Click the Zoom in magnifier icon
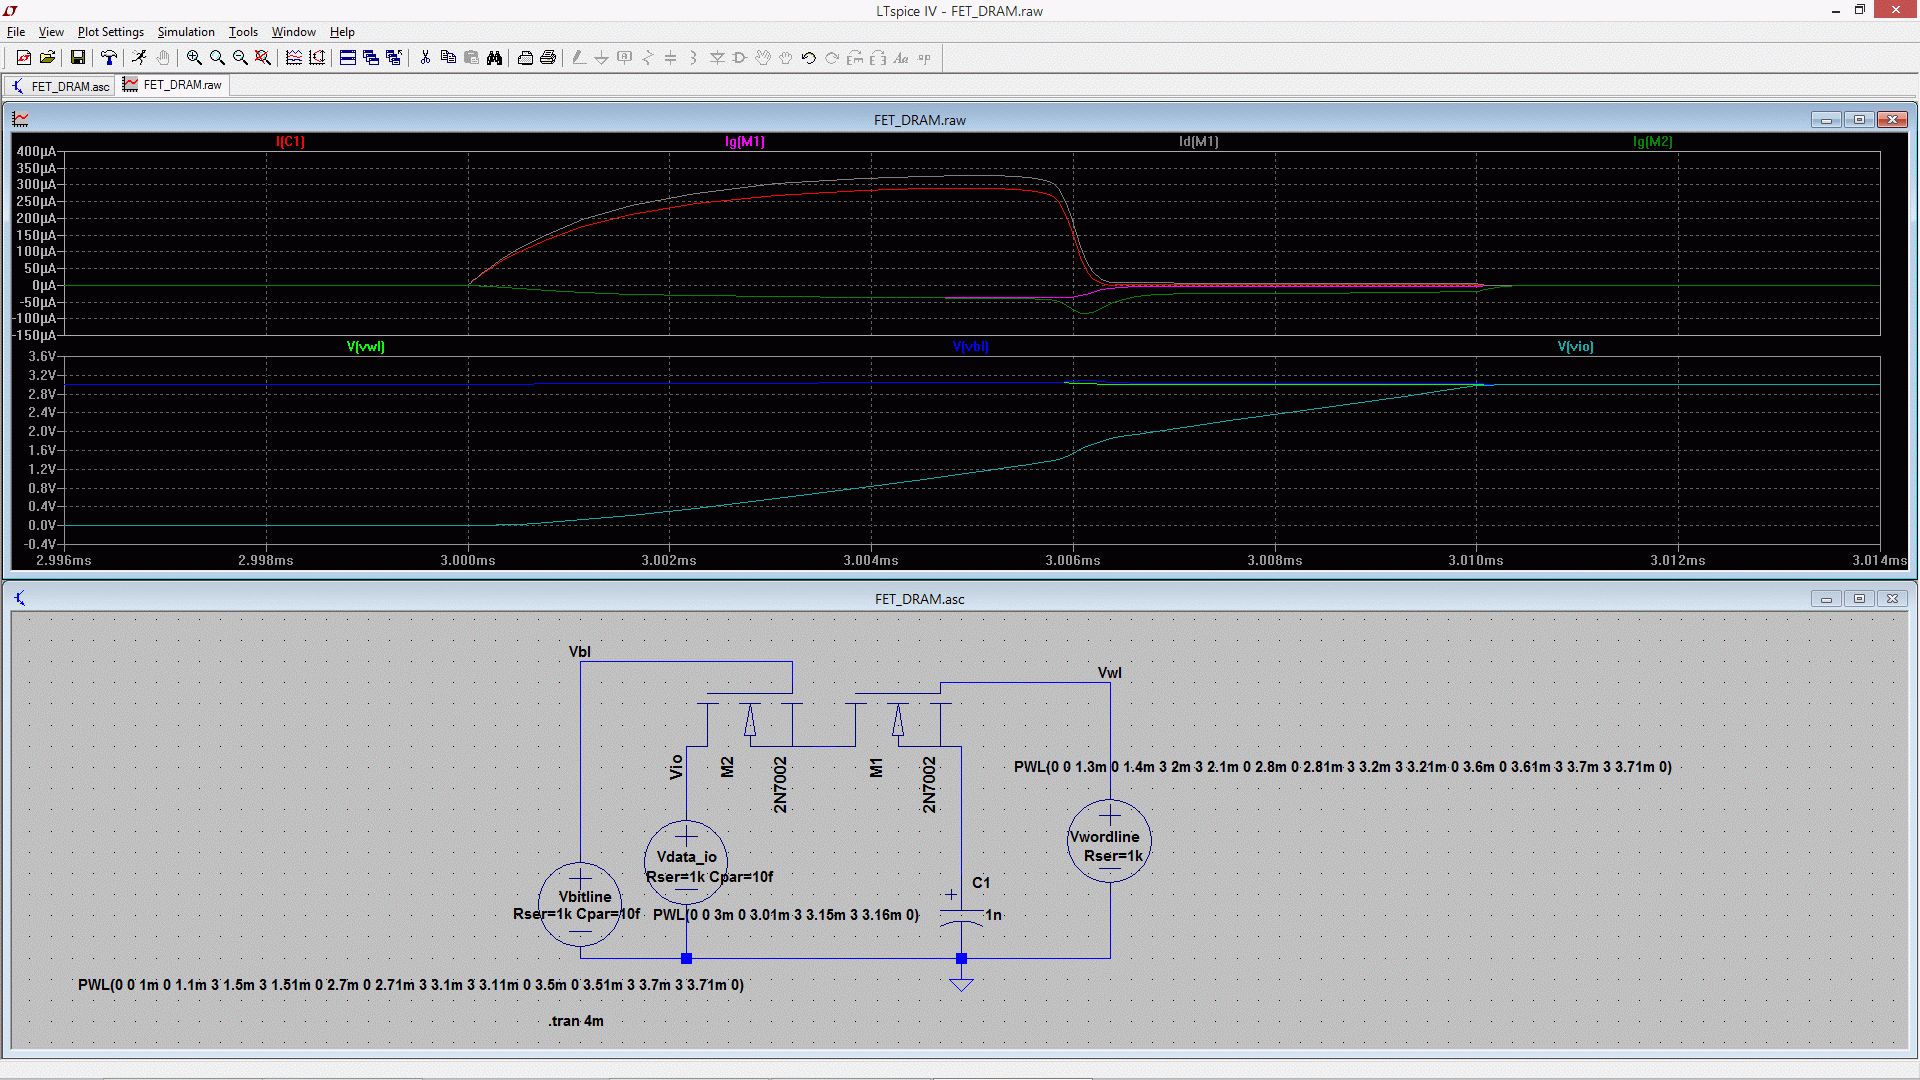The image size is (1920, 1080). tap(194, 58)
